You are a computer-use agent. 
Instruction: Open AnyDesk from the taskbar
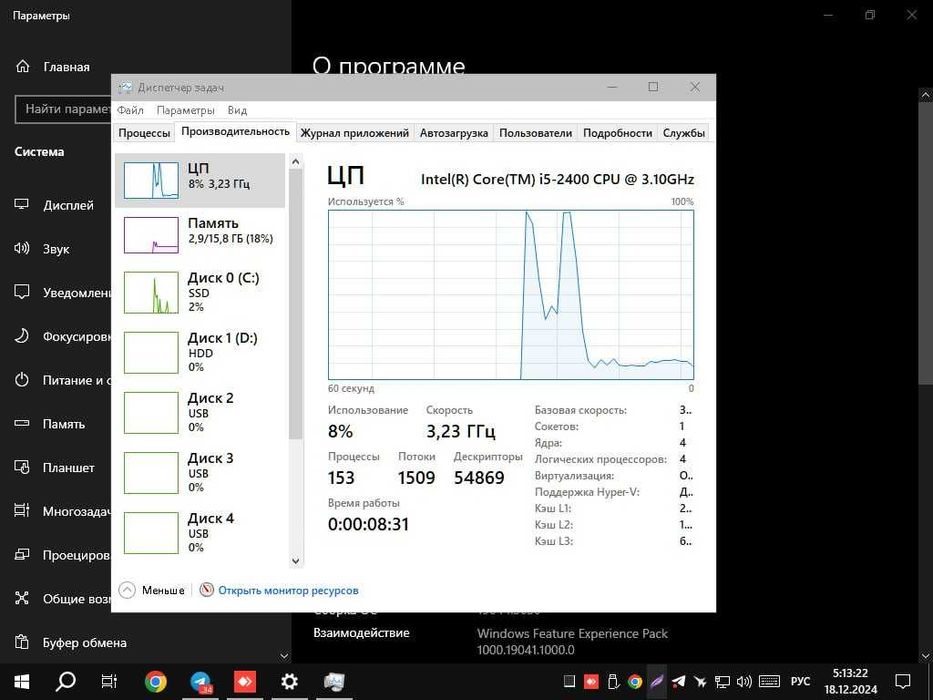point(245,682)
